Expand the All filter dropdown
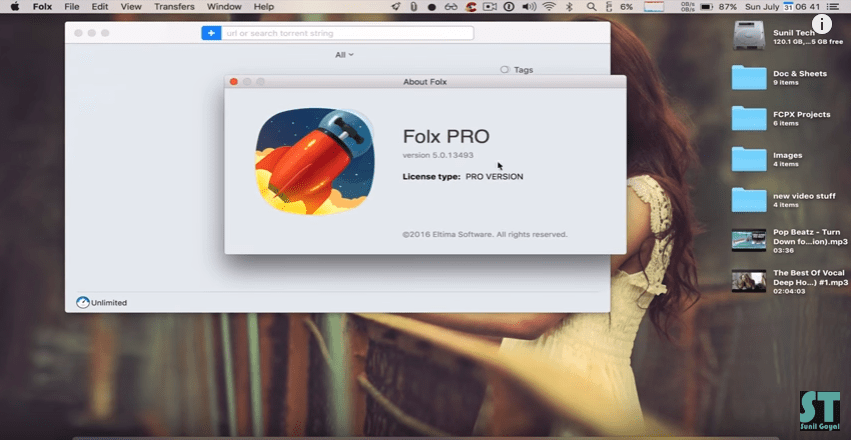The height and width of the screenshot is (440, 851). [344, 55]
